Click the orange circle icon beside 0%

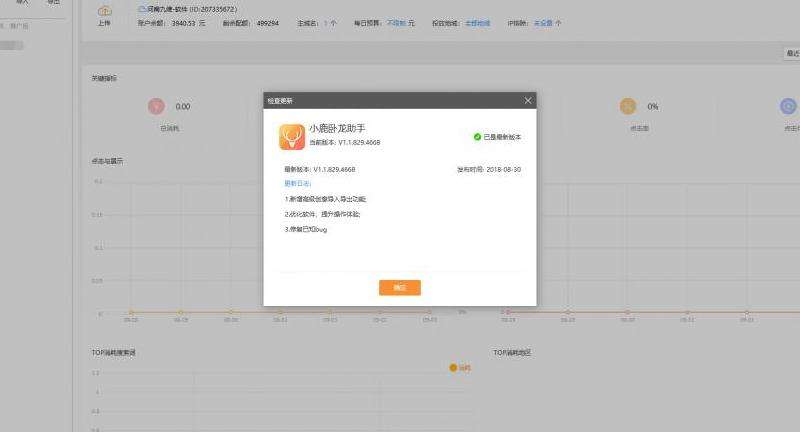628,106
